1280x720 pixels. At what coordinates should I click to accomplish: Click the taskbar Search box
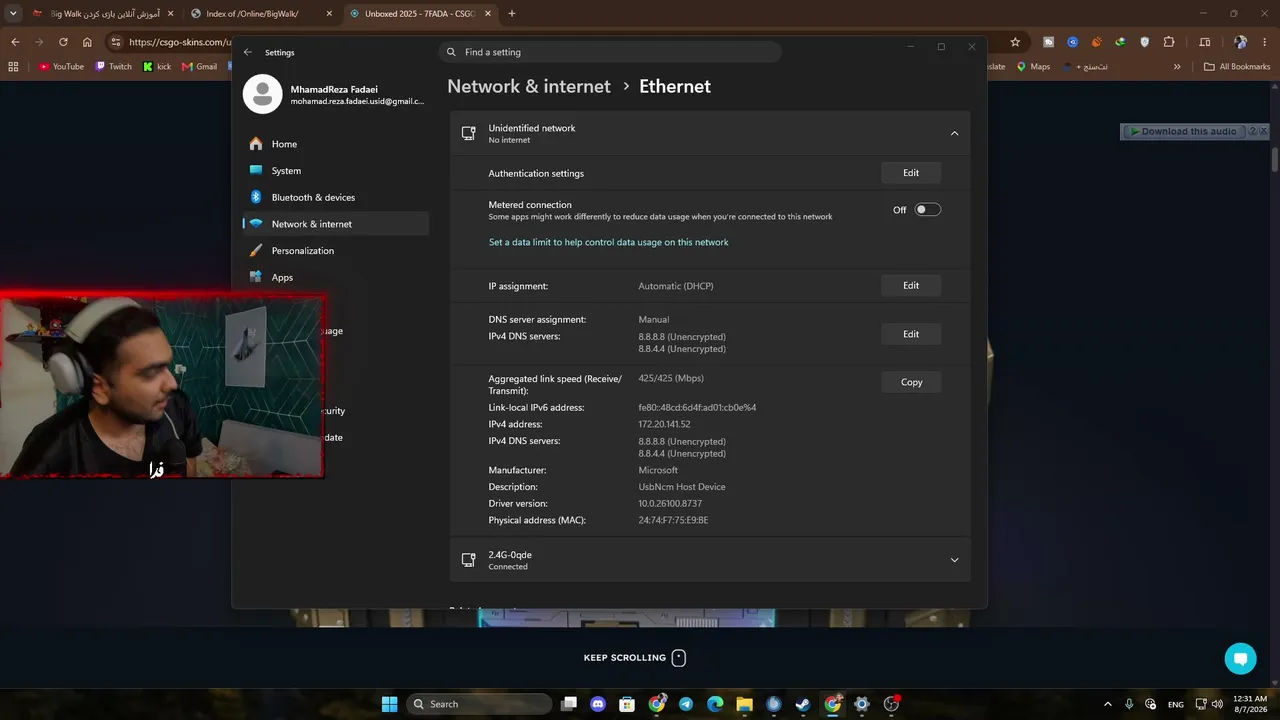click(480, 704)
